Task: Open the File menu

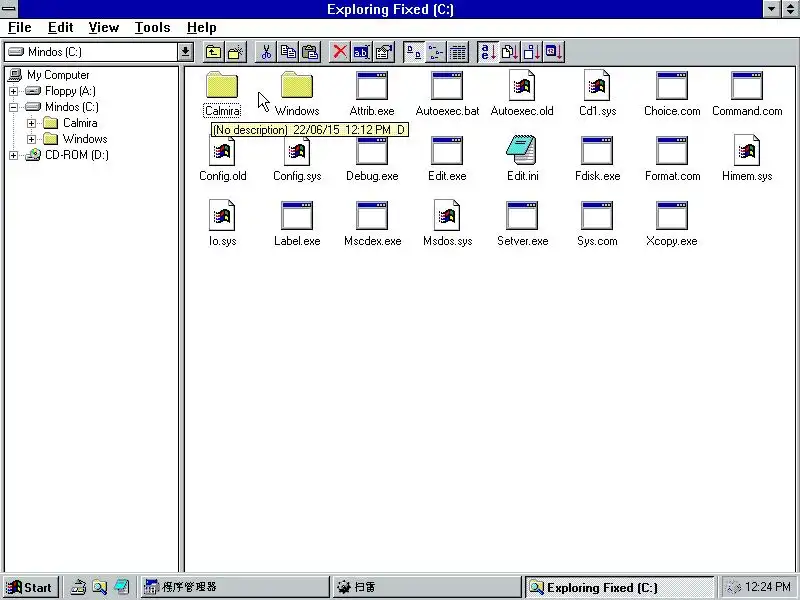Action: click(20, 28)
